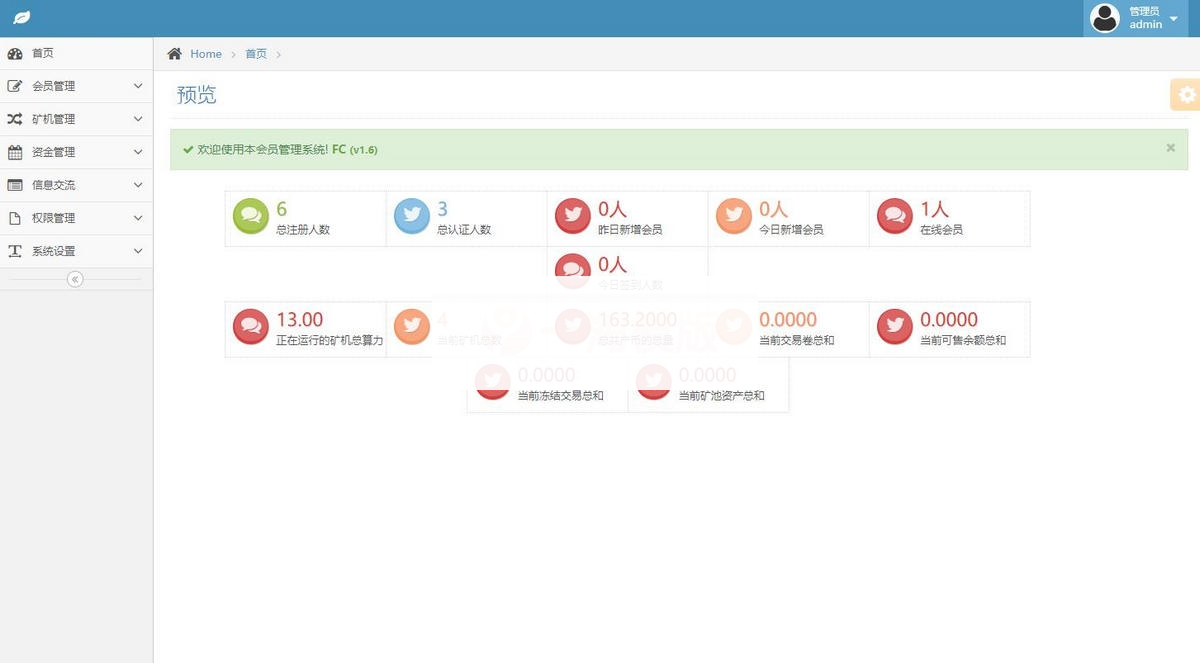The width and height of the screenshot is (1200, 663).
Task: Click the red Twitter icon for 当前可售余额总和
Action: 895,326
